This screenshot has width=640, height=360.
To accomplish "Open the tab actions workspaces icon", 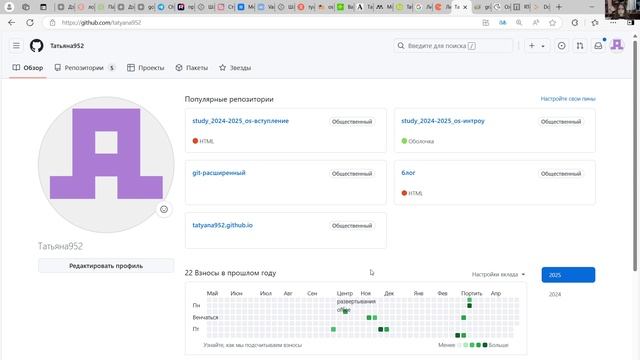I will [26, 7].
